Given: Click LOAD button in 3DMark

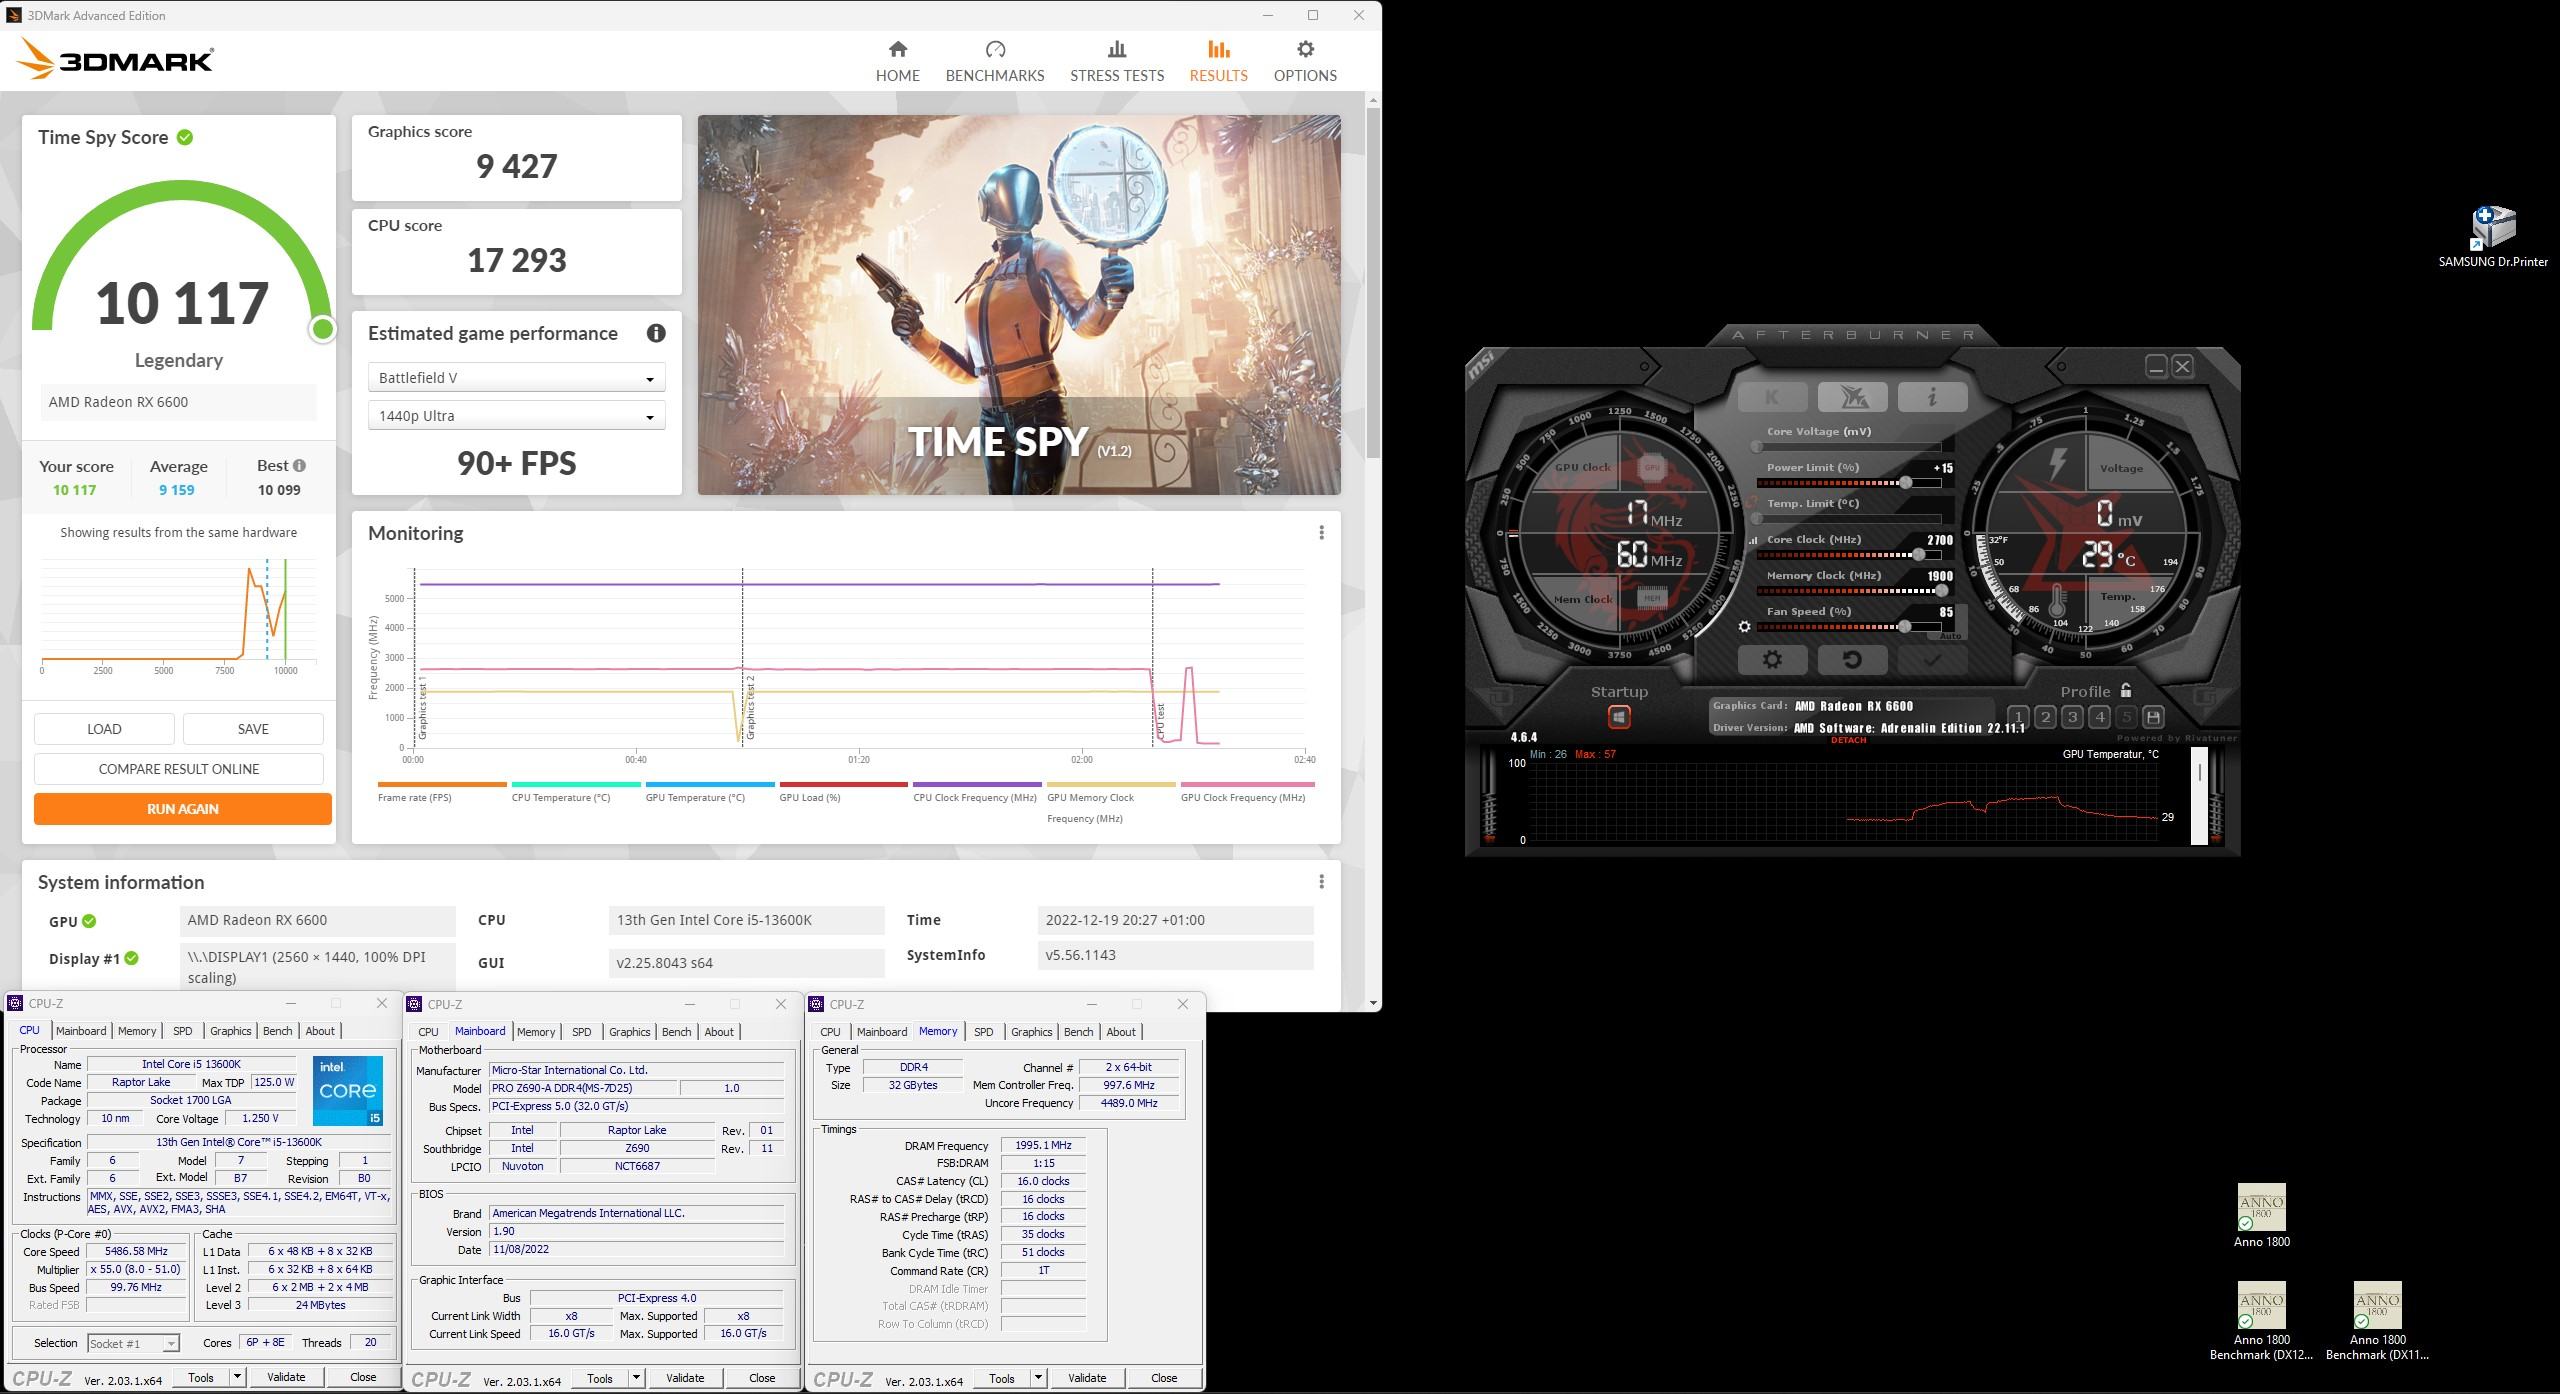Looking at the screenshot, I should coord(104,729).
